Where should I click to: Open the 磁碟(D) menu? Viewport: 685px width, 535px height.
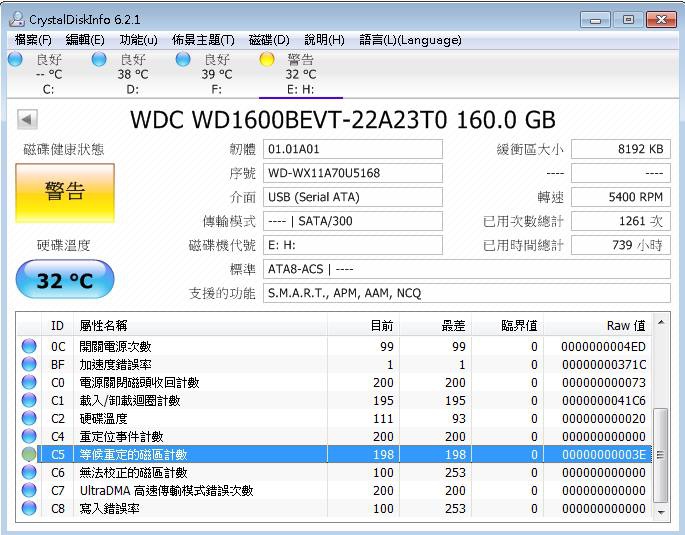point(269,40)
